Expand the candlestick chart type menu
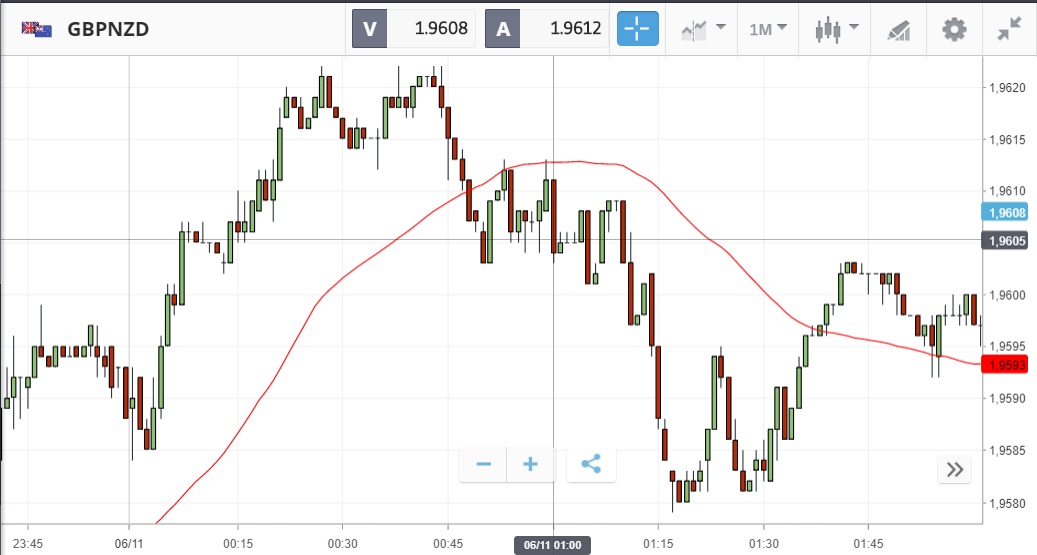The width and height of the screenshot is (1037, 555). (836, 28)
